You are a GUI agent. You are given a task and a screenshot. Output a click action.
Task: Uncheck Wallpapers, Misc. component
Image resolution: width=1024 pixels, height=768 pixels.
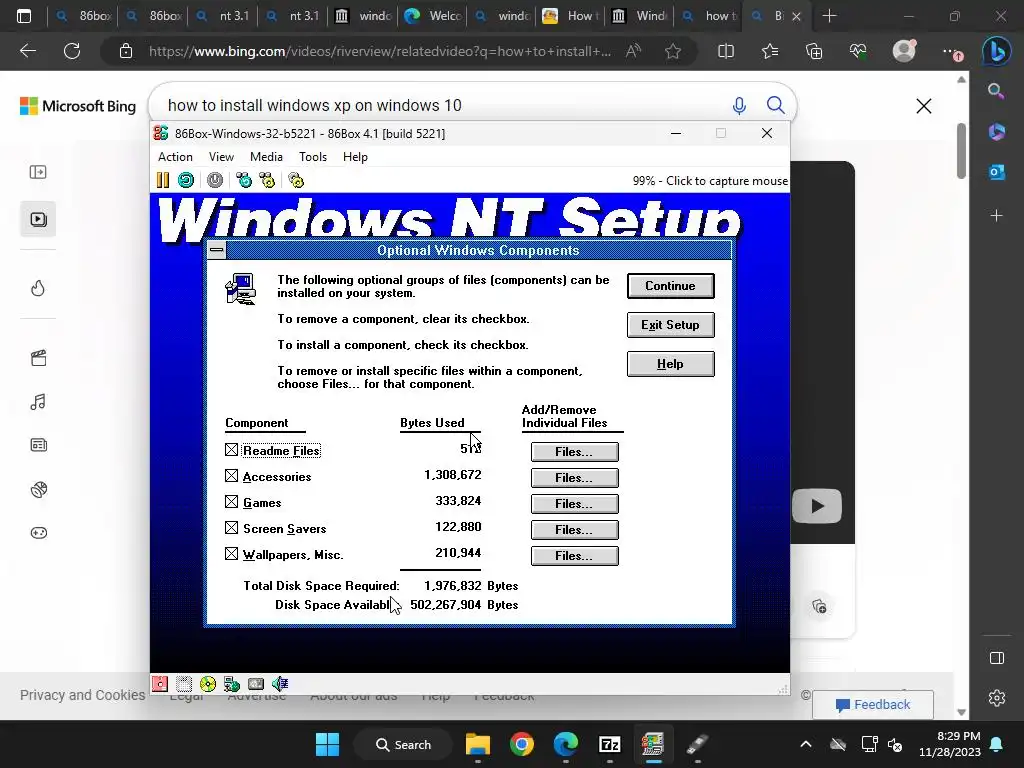click(x=231, y=554)
